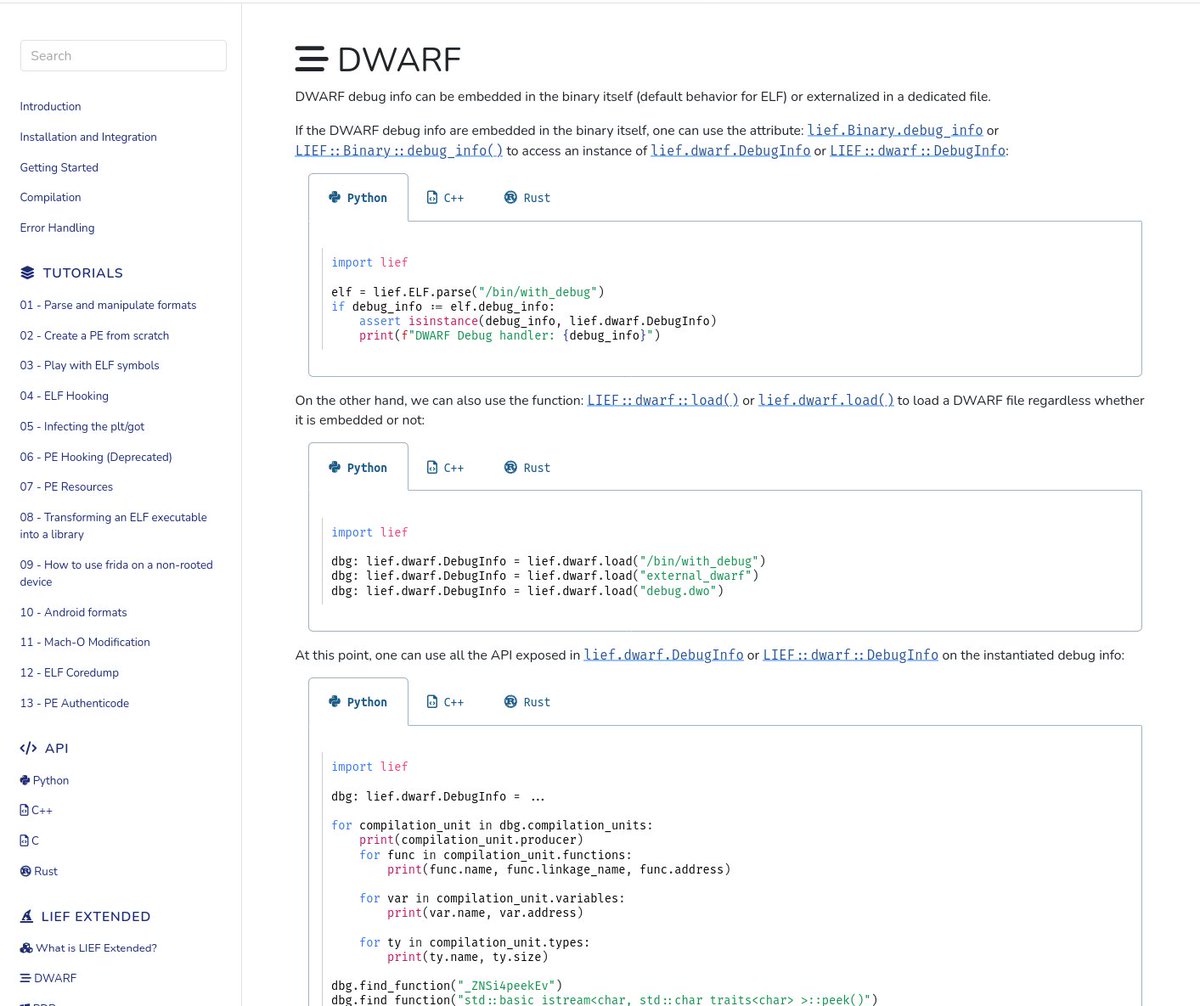Click the C file icon in API sidebar section

(x=24, y=841)
